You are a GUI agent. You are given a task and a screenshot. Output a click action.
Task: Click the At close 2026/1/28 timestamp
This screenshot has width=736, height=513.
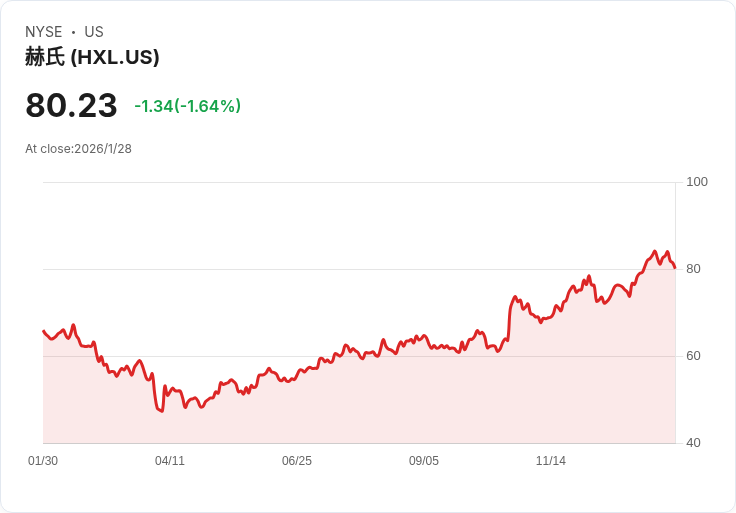pos(78,149)
